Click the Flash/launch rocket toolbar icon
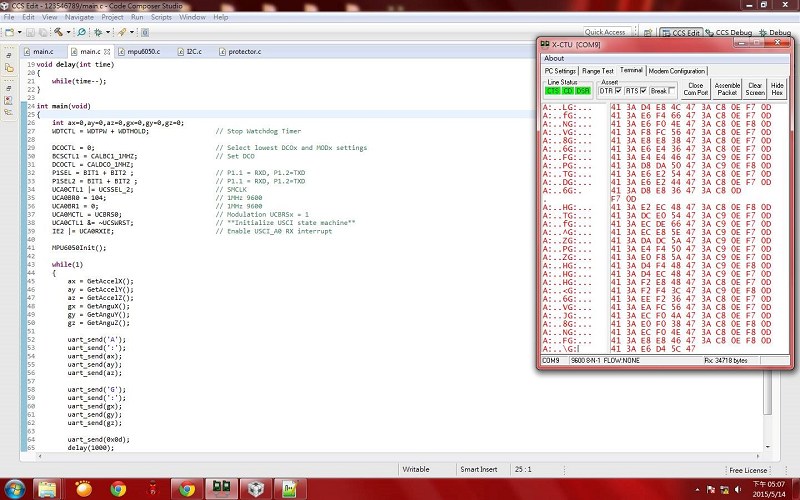The height and width of the screenshot is (500, 800). (121, 32)
